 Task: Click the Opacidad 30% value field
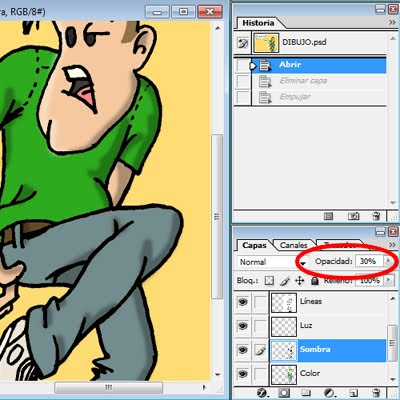(x=370, y=261)
